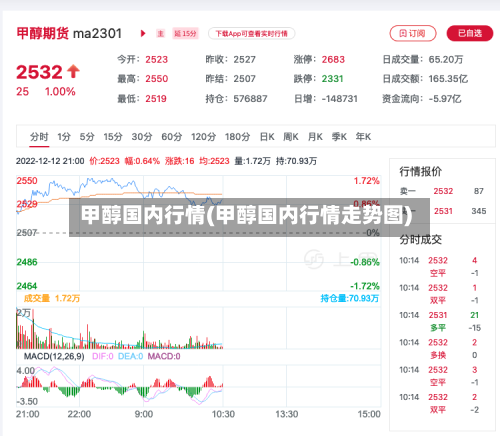The height and width of the screenshot is (436, 500).
Task: Click the 最低 value 2519
Action: click(156, 99)
